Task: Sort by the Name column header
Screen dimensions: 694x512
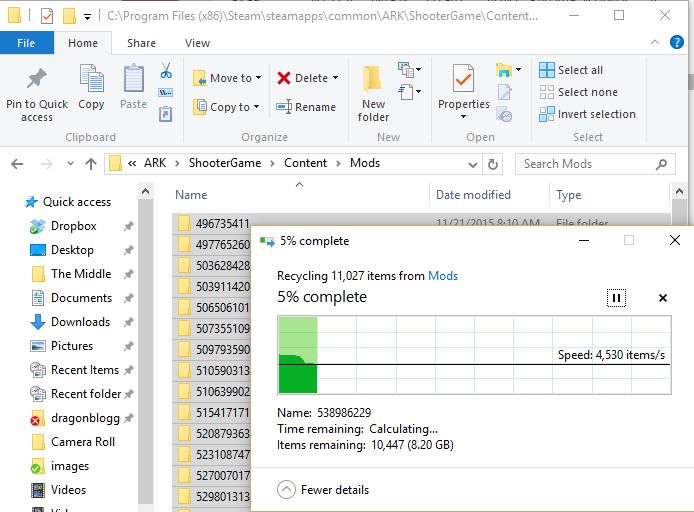Action: point(191,195)
